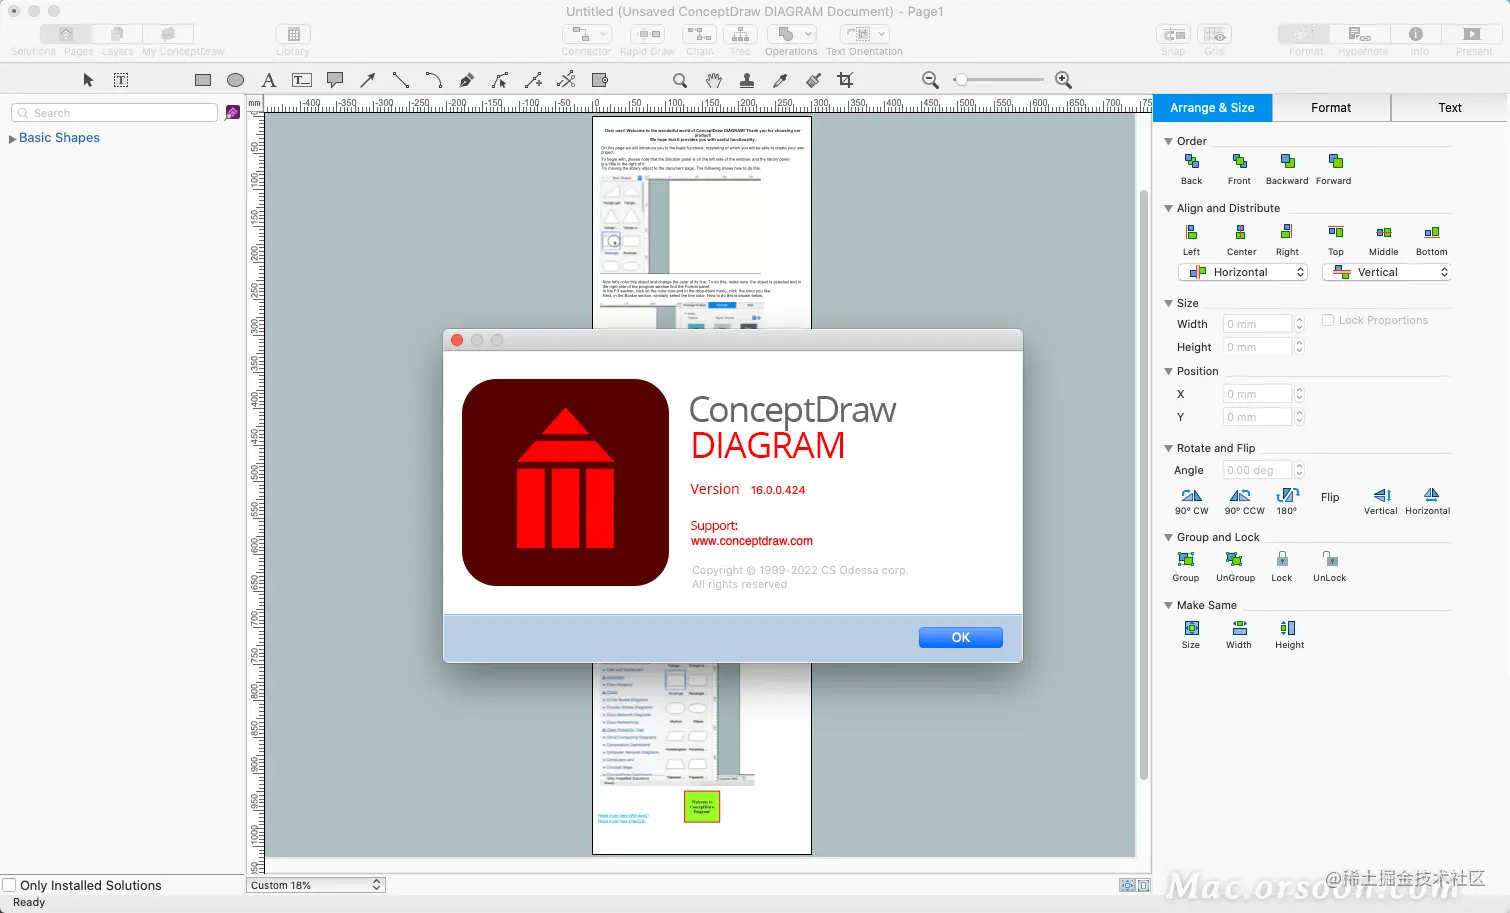Rotate by 180°

click(1288, 495)
